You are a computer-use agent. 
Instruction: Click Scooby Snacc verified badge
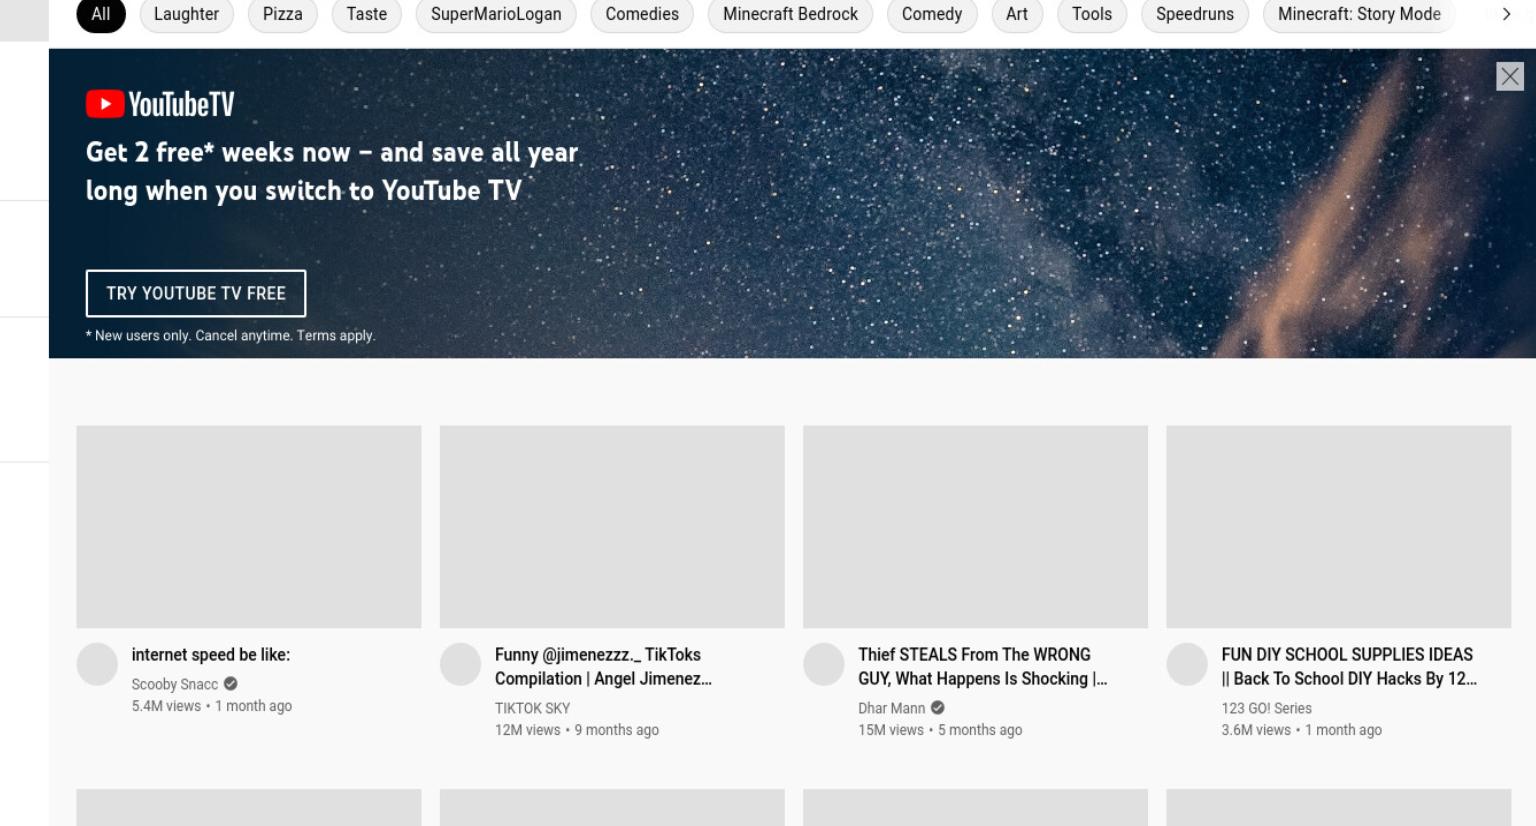[x=231, y=684]
